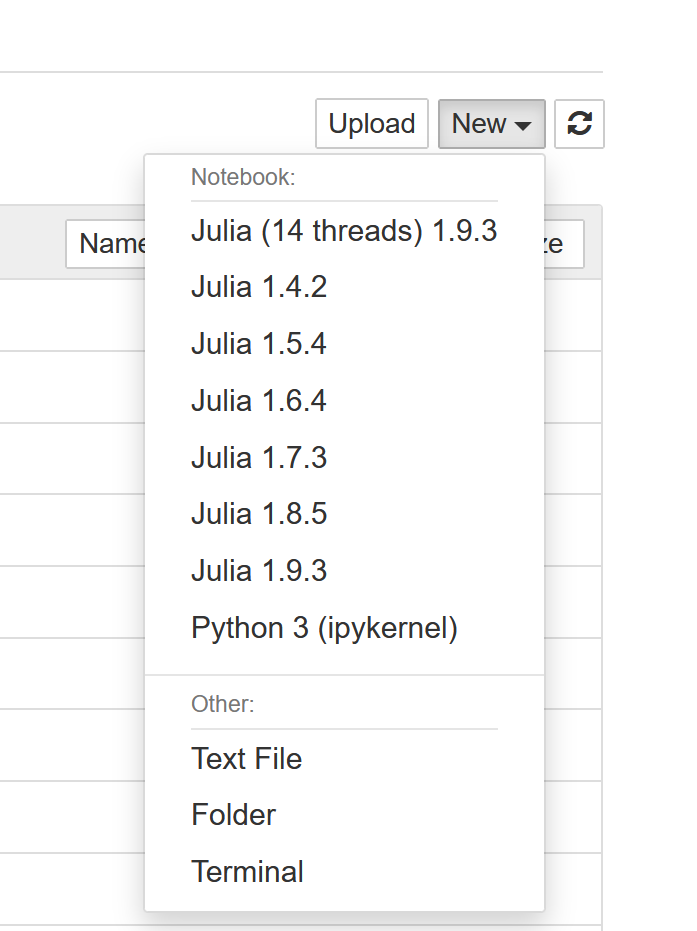Click the "Notebook:" section header

click(243, 178)
